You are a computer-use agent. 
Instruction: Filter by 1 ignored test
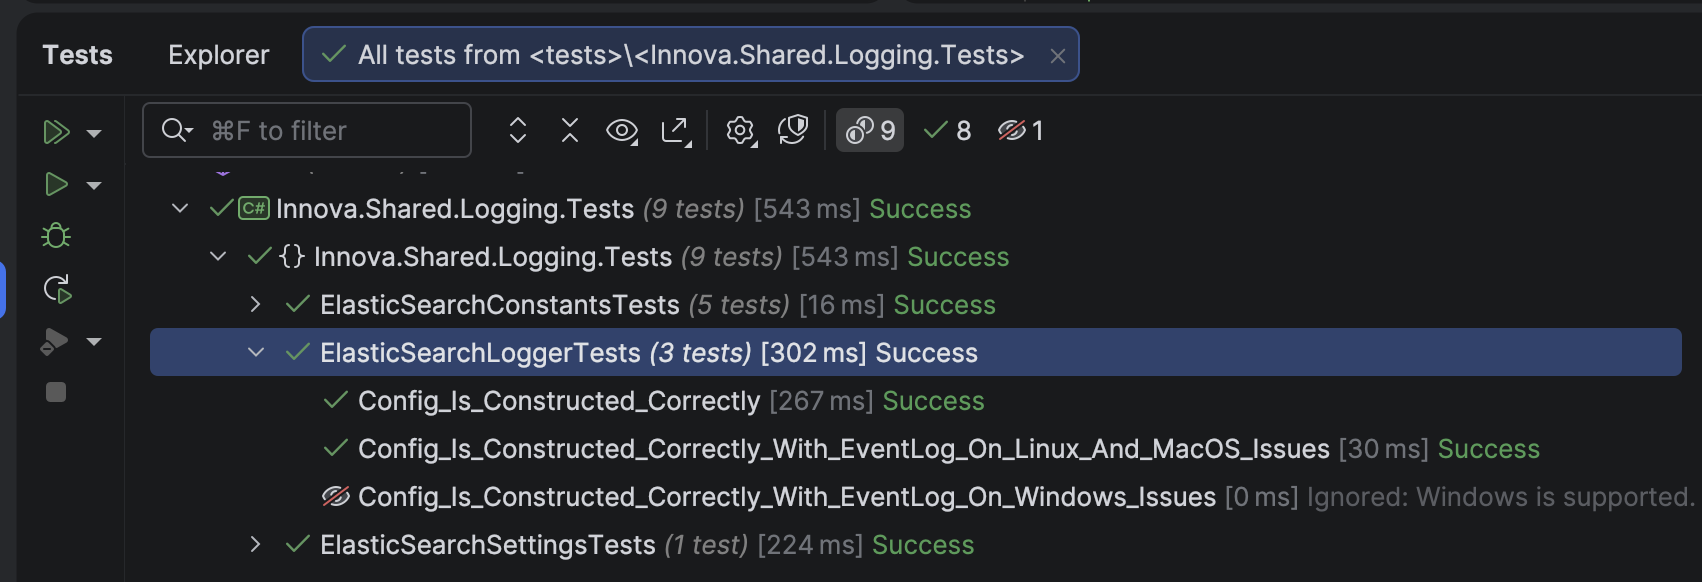point(1021,131)
